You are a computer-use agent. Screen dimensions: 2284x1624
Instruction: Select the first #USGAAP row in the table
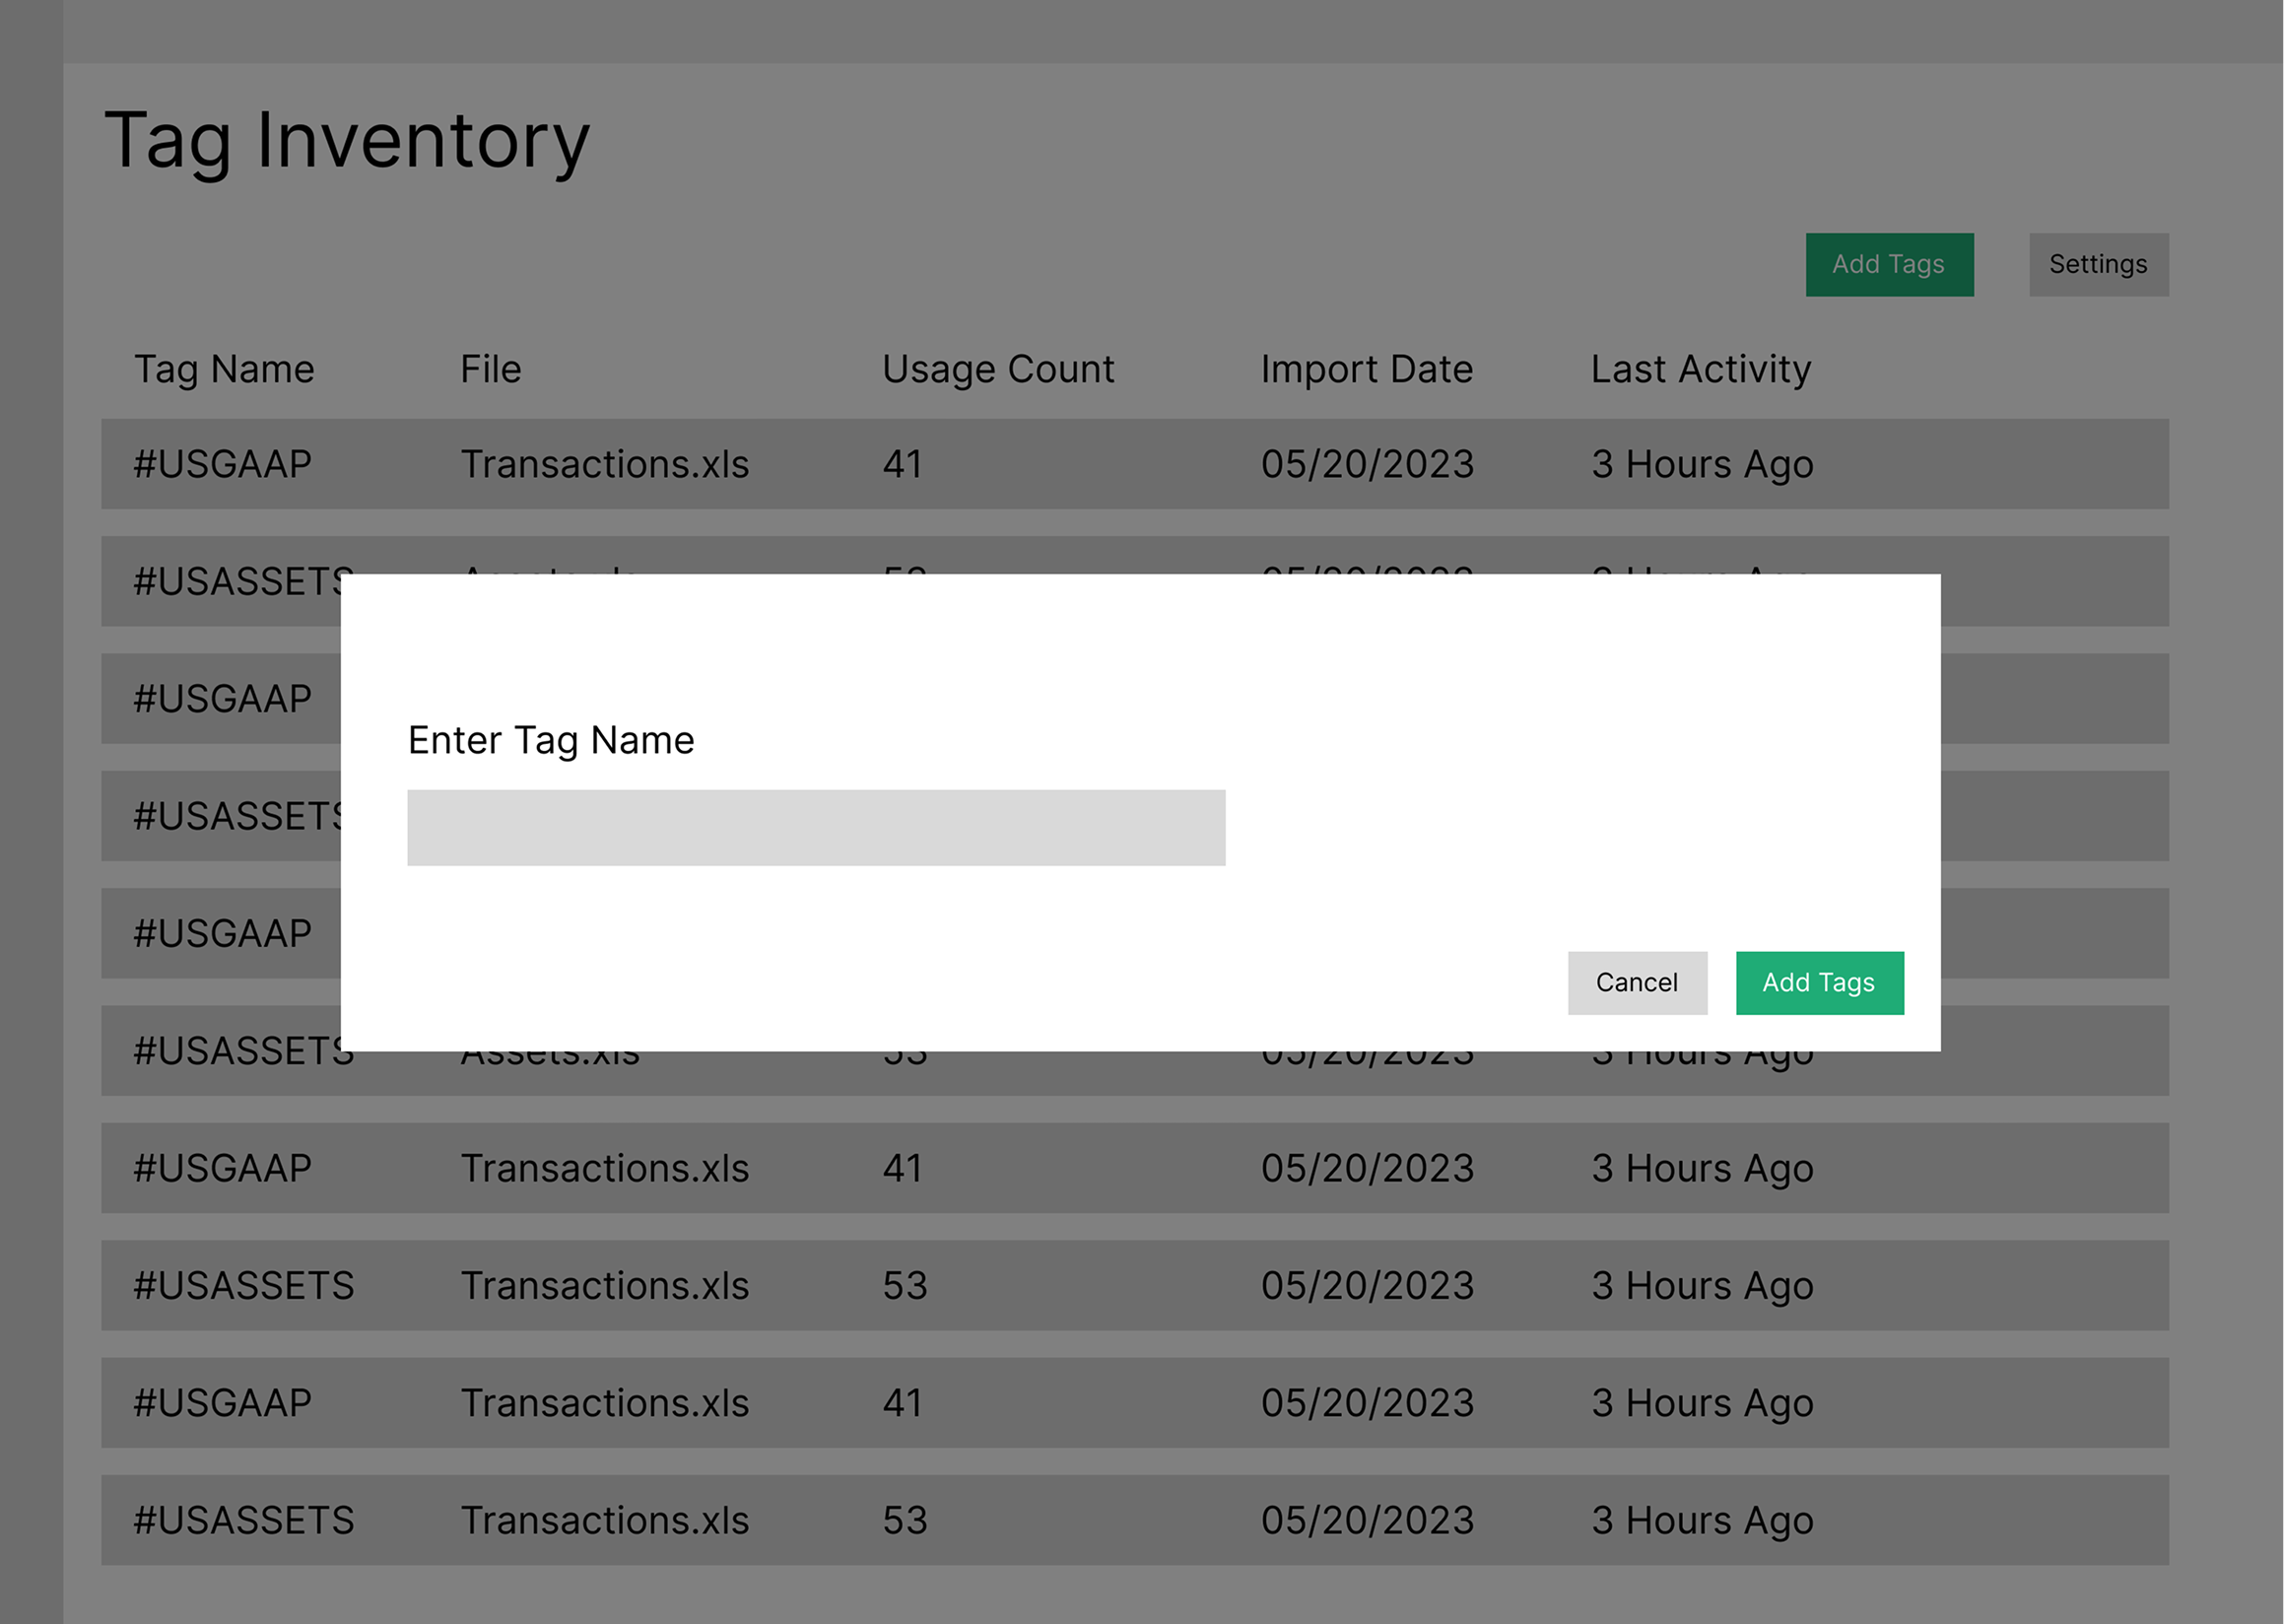pos(224,463)
